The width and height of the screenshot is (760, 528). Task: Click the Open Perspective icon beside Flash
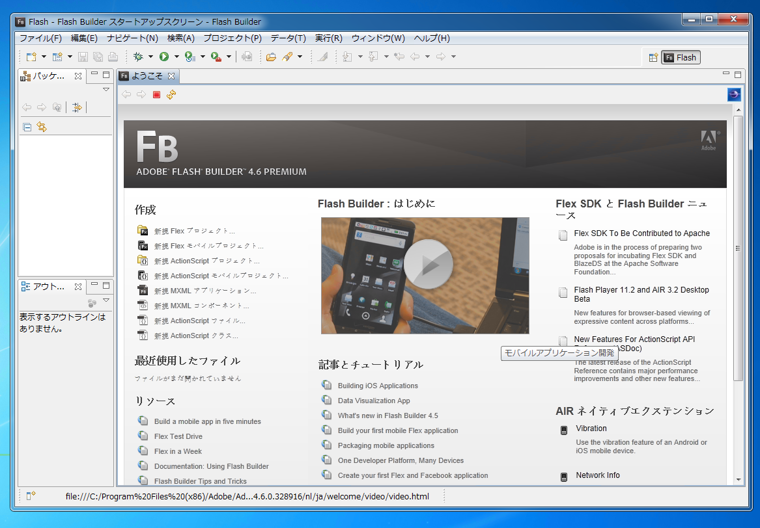(653, 58)
